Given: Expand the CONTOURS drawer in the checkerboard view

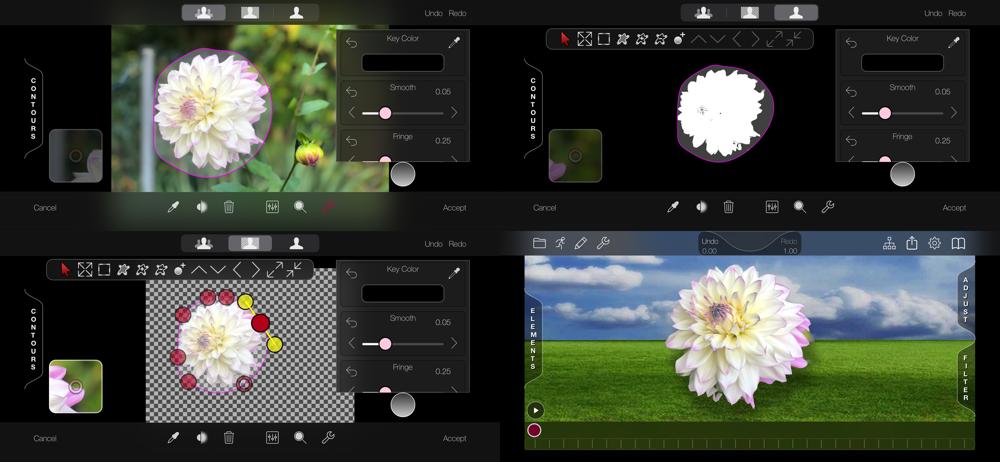Looking at the screenshot, I should [33, 339].
